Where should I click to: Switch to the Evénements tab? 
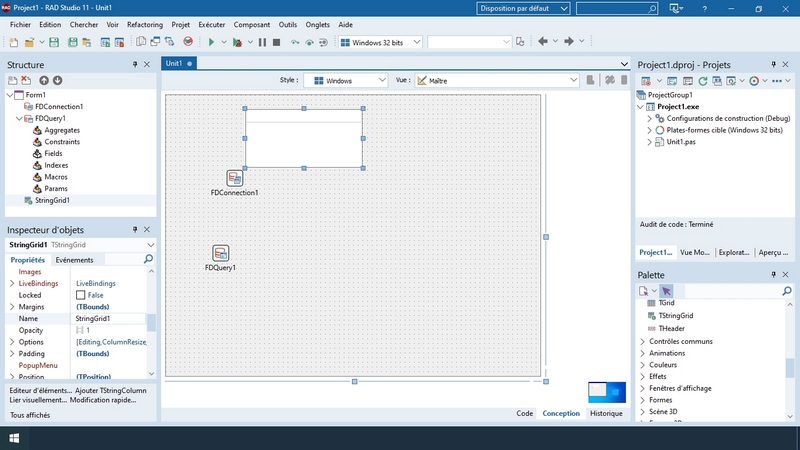(74, 260)
